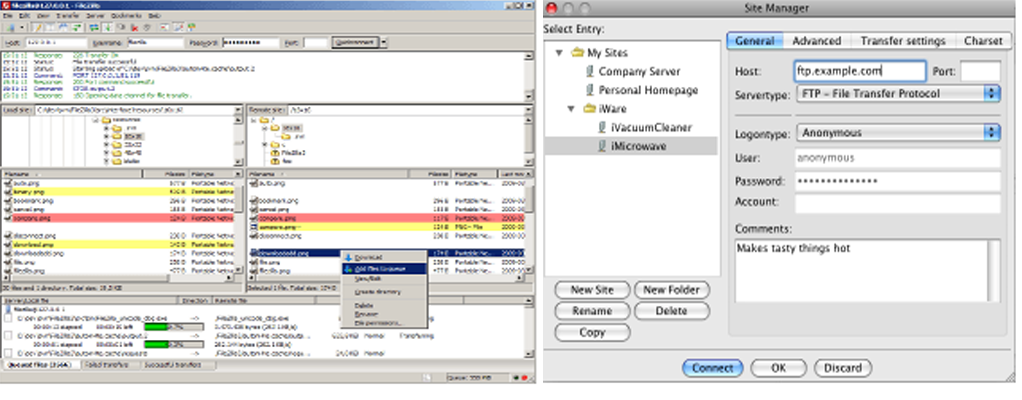Collapse the iWare folder tree node
Screen dimensions: 1022x400
pyautogui.click(x=570, y=109)
